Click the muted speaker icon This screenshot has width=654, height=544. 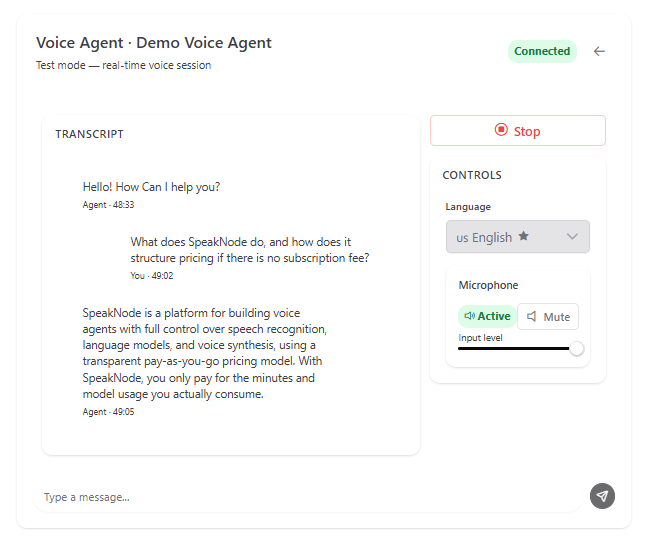[x=531, y=317]
